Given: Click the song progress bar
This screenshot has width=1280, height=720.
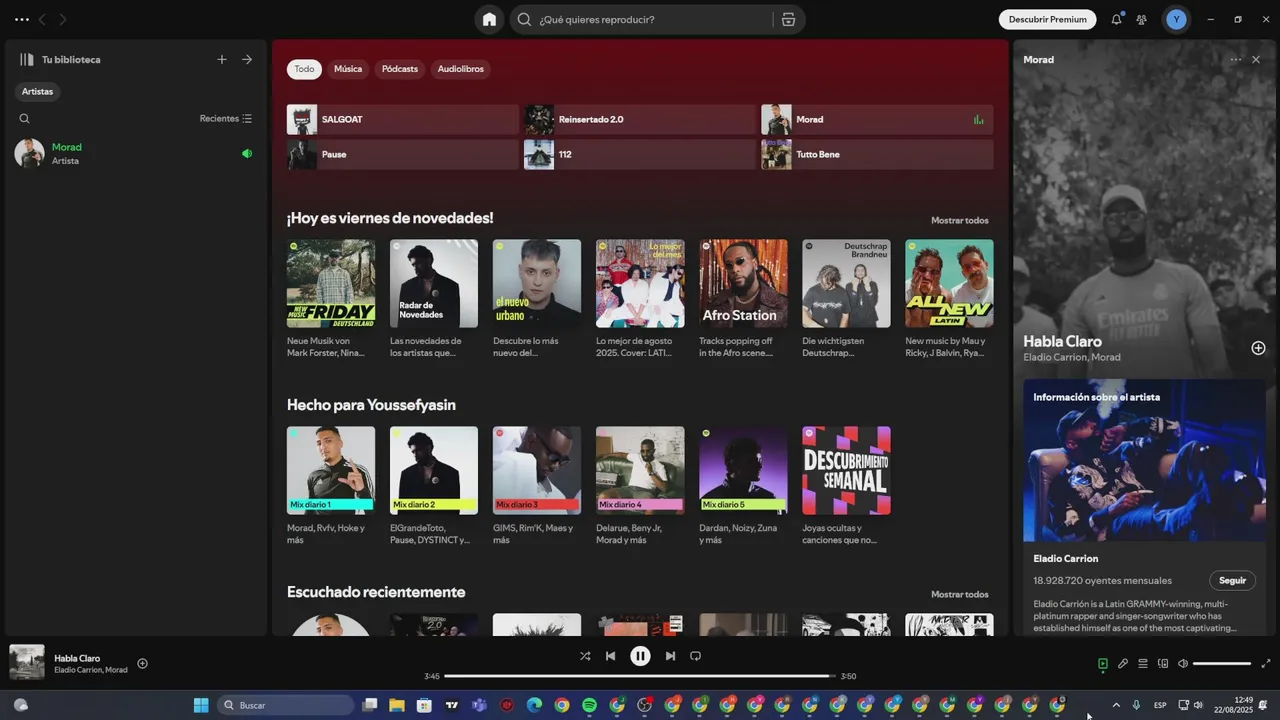Looking at the screenshot, I should point(639,676).
